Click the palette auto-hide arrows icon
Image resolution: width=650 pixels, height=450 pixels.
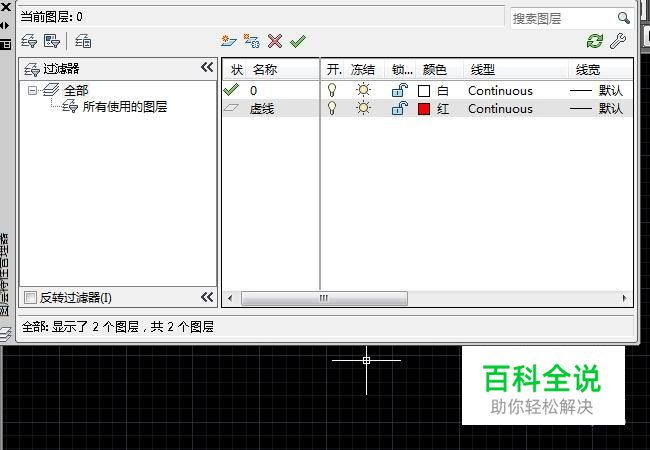click(x=5, y=25)
